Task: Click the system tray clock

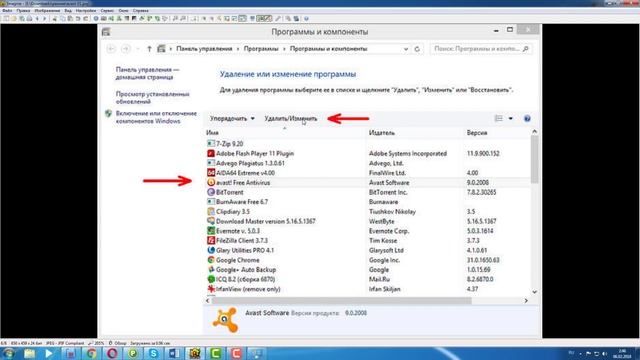Action: point(622,353)
